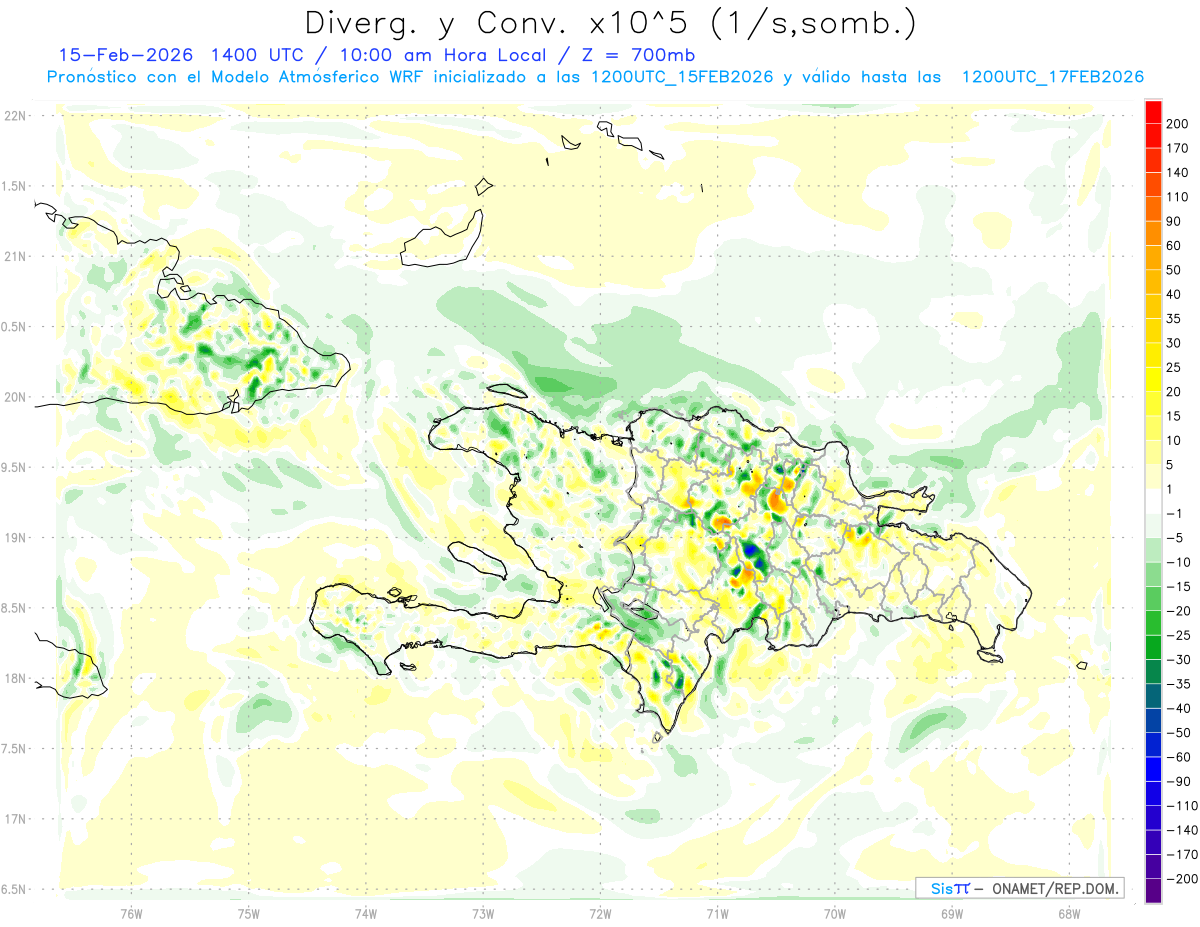Click the "-5" color scale value
The image size is (1200, 927).
click(1176, 538)
